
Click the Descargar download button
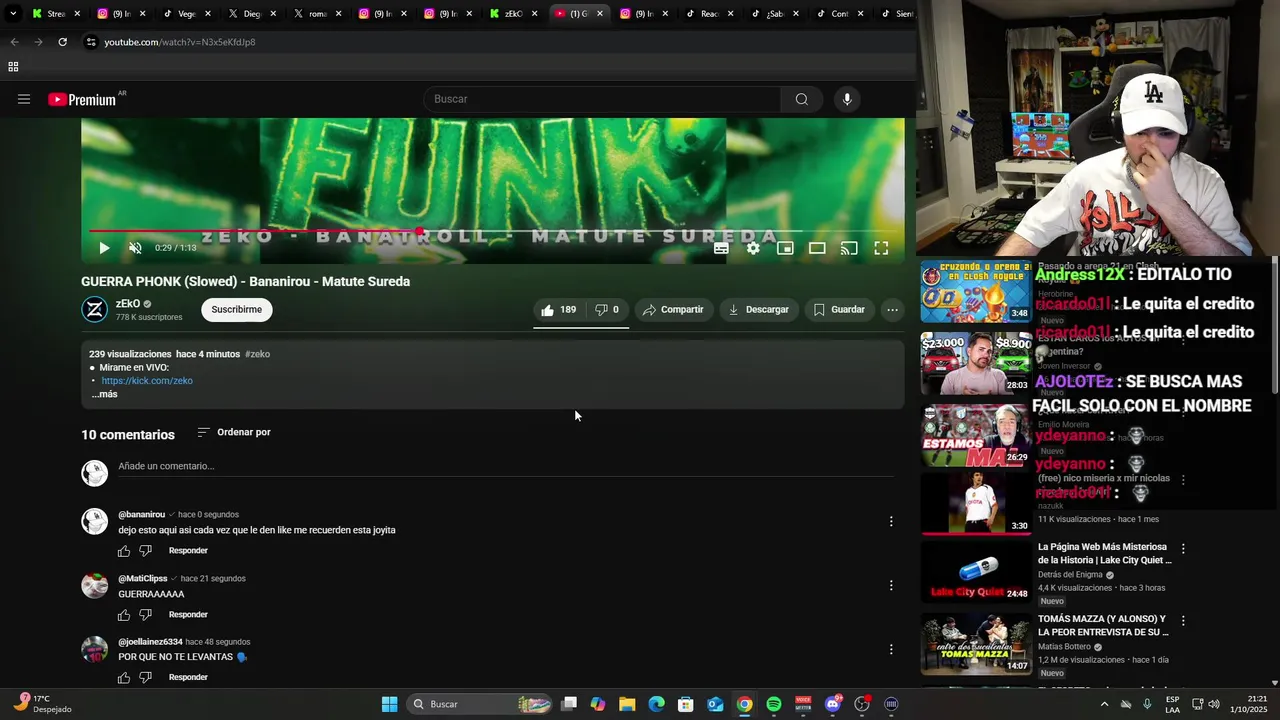(x=758, y=310)
